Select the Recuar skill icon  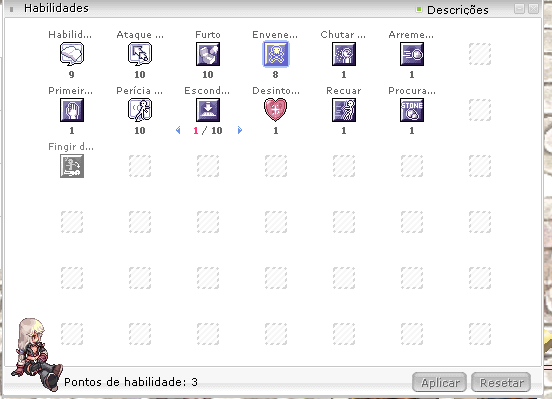pyautogui.click(x=344, y=110)
